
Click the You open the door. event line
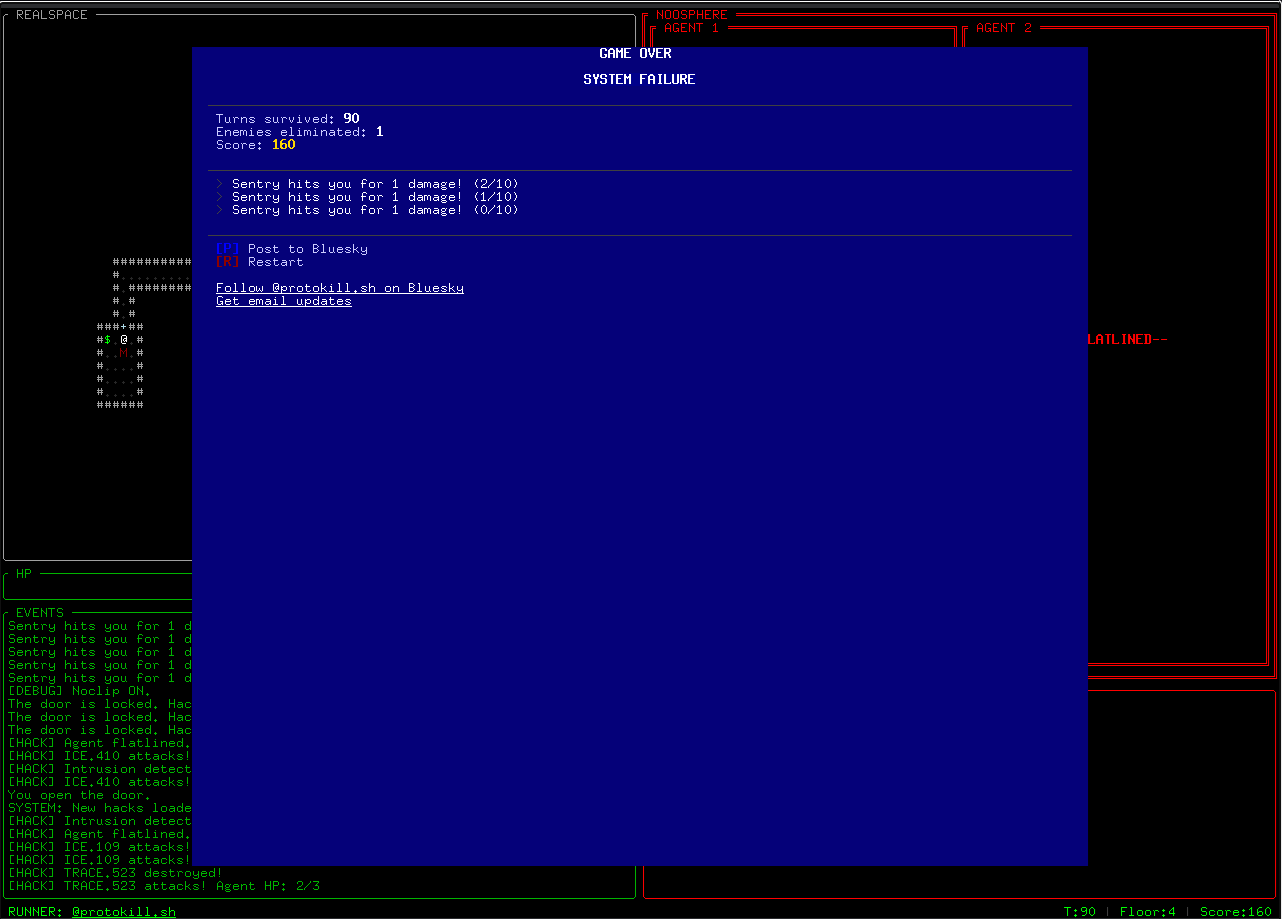[80, 795]
